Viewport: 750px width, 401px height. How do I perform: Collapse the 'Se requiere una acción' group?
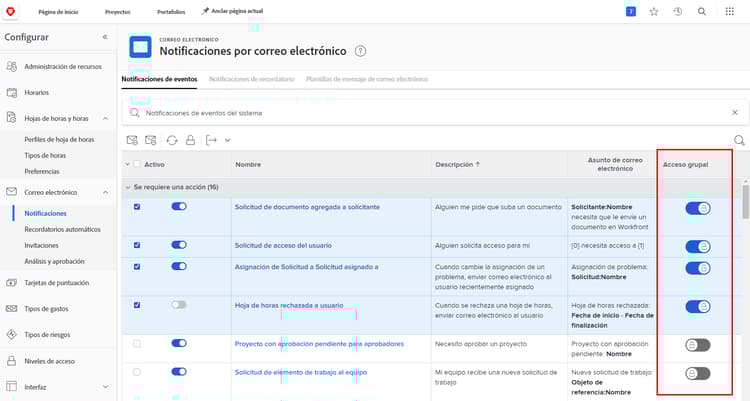point(127,187)
